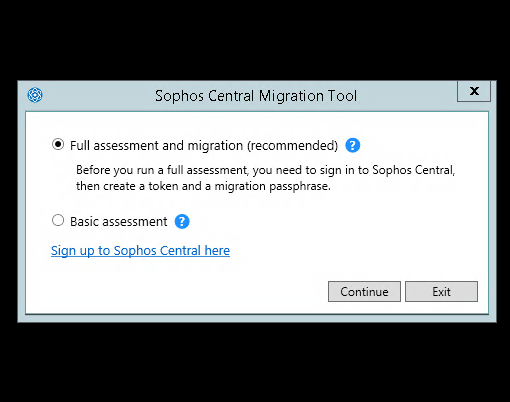The height and width of the screenshot is (402, 510).
Task: Click the word 'Migration' in the window title
Action: point(291,96)
